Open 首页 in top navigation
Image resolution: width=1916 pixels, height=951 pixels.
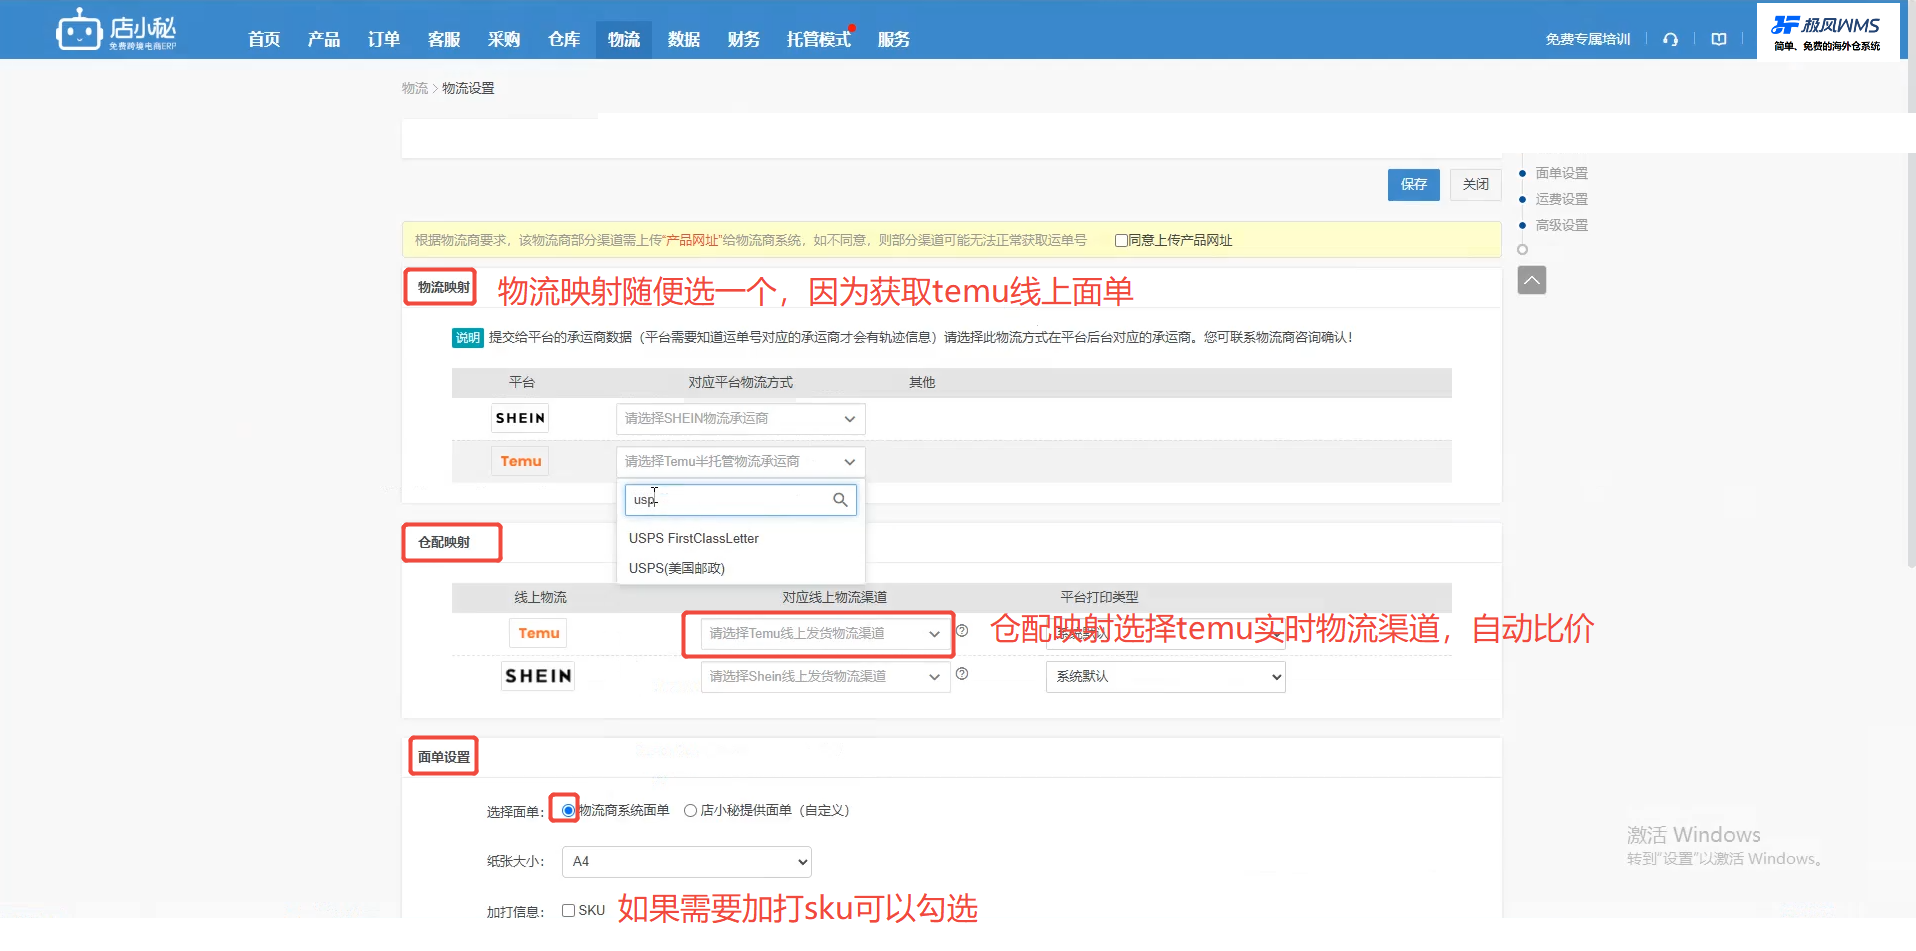pos(264,39)
